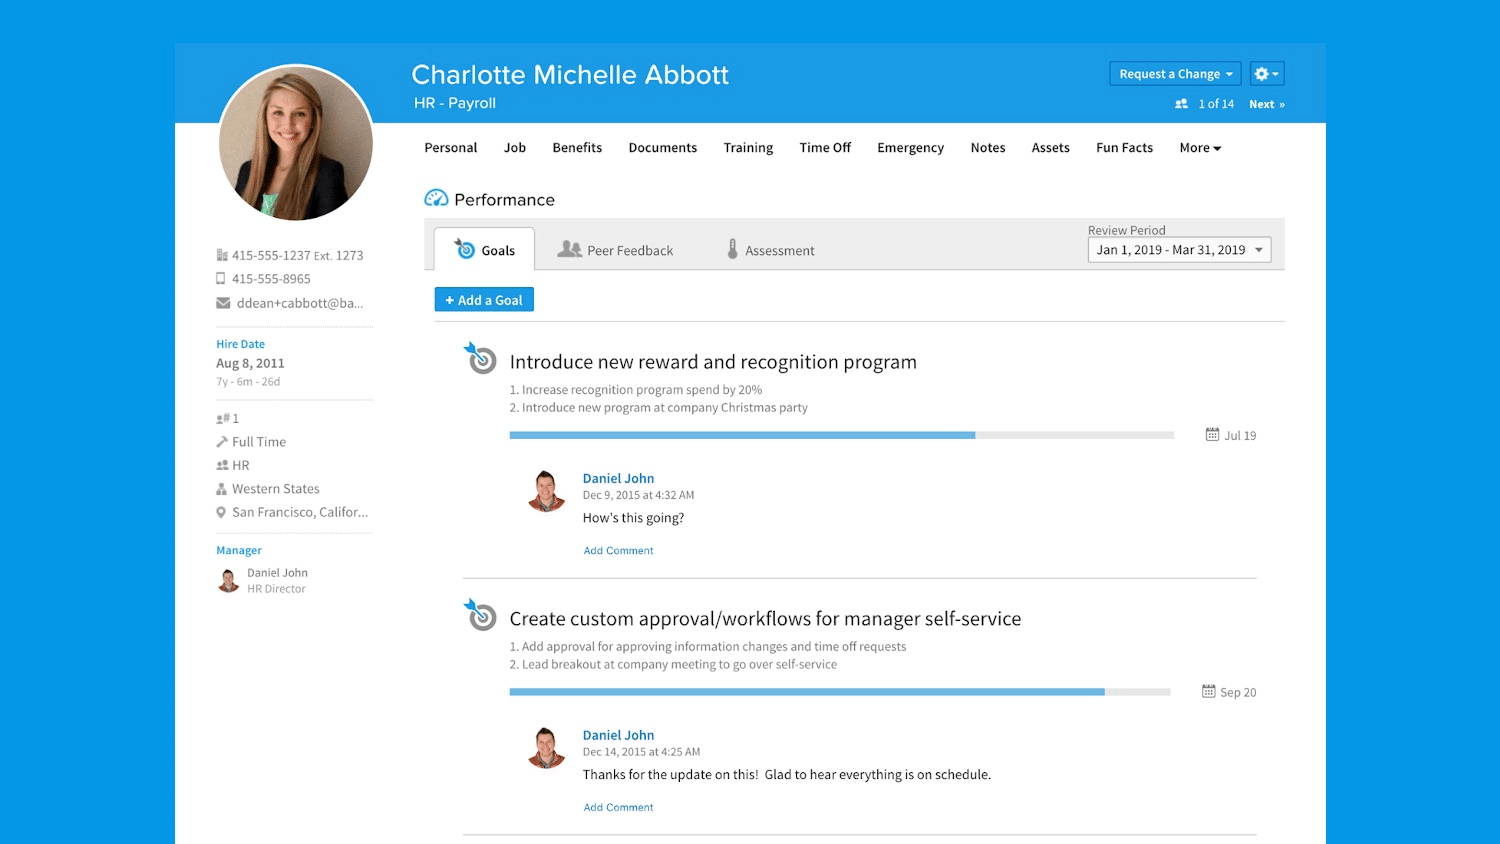Click the target icon for reward program goal
The image size is (1500, 844).
tap(480, 358)
